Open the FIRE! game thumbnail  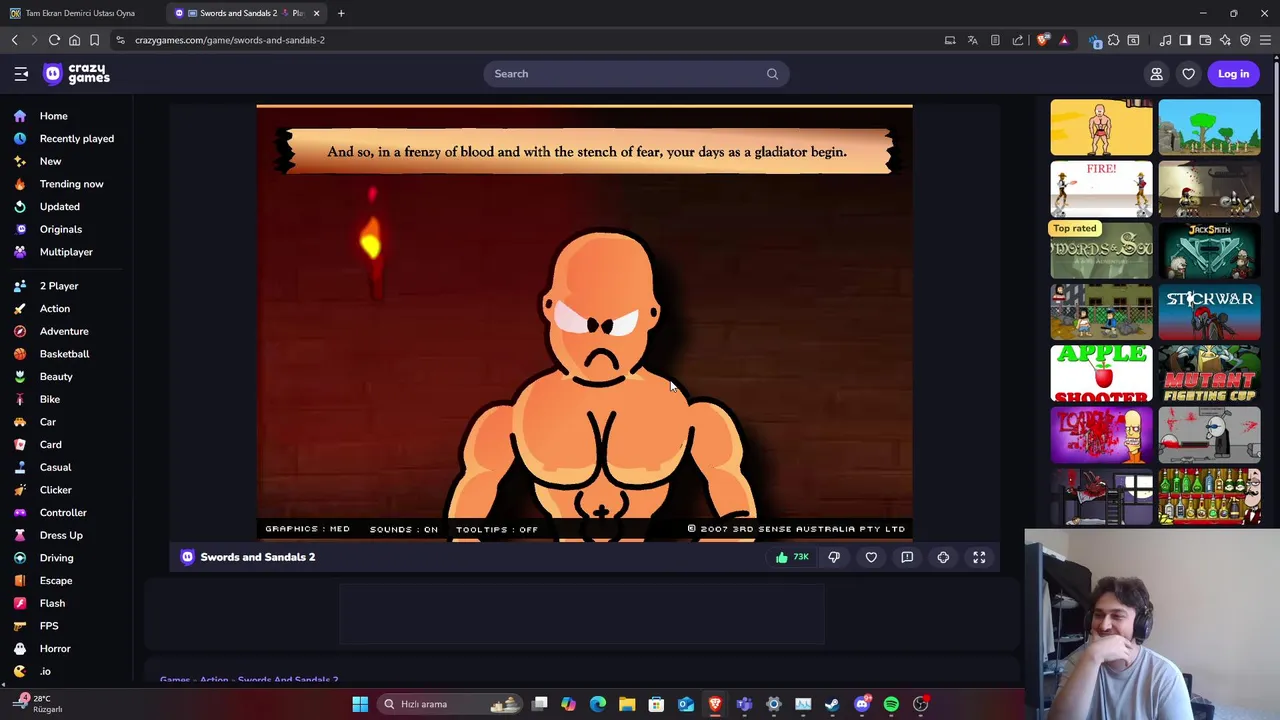point(1101,189)
